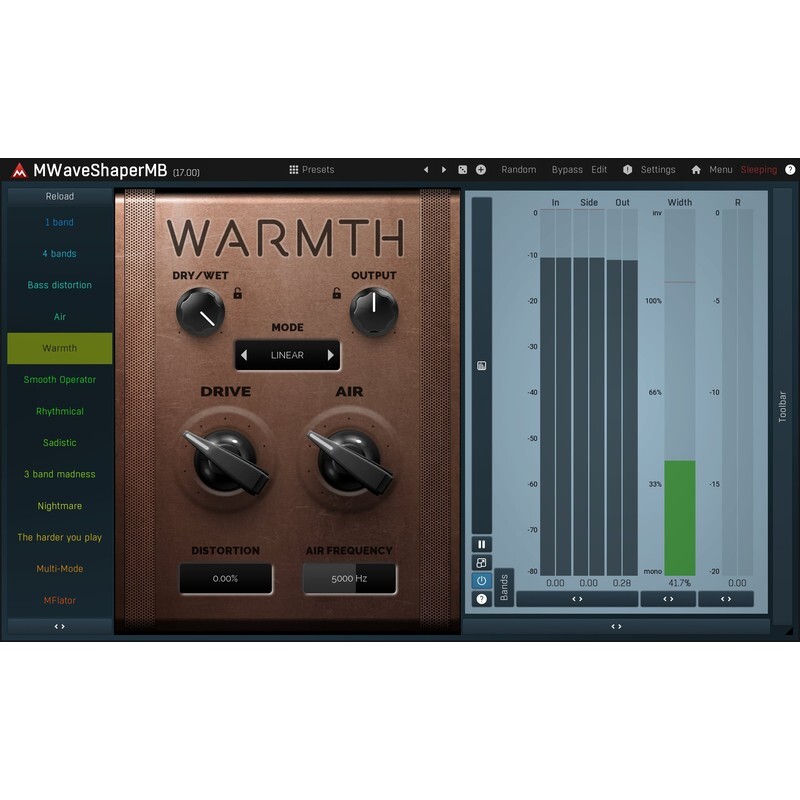Select the Air preset
Screen dimensions: 800x800
tap(60, 317)
